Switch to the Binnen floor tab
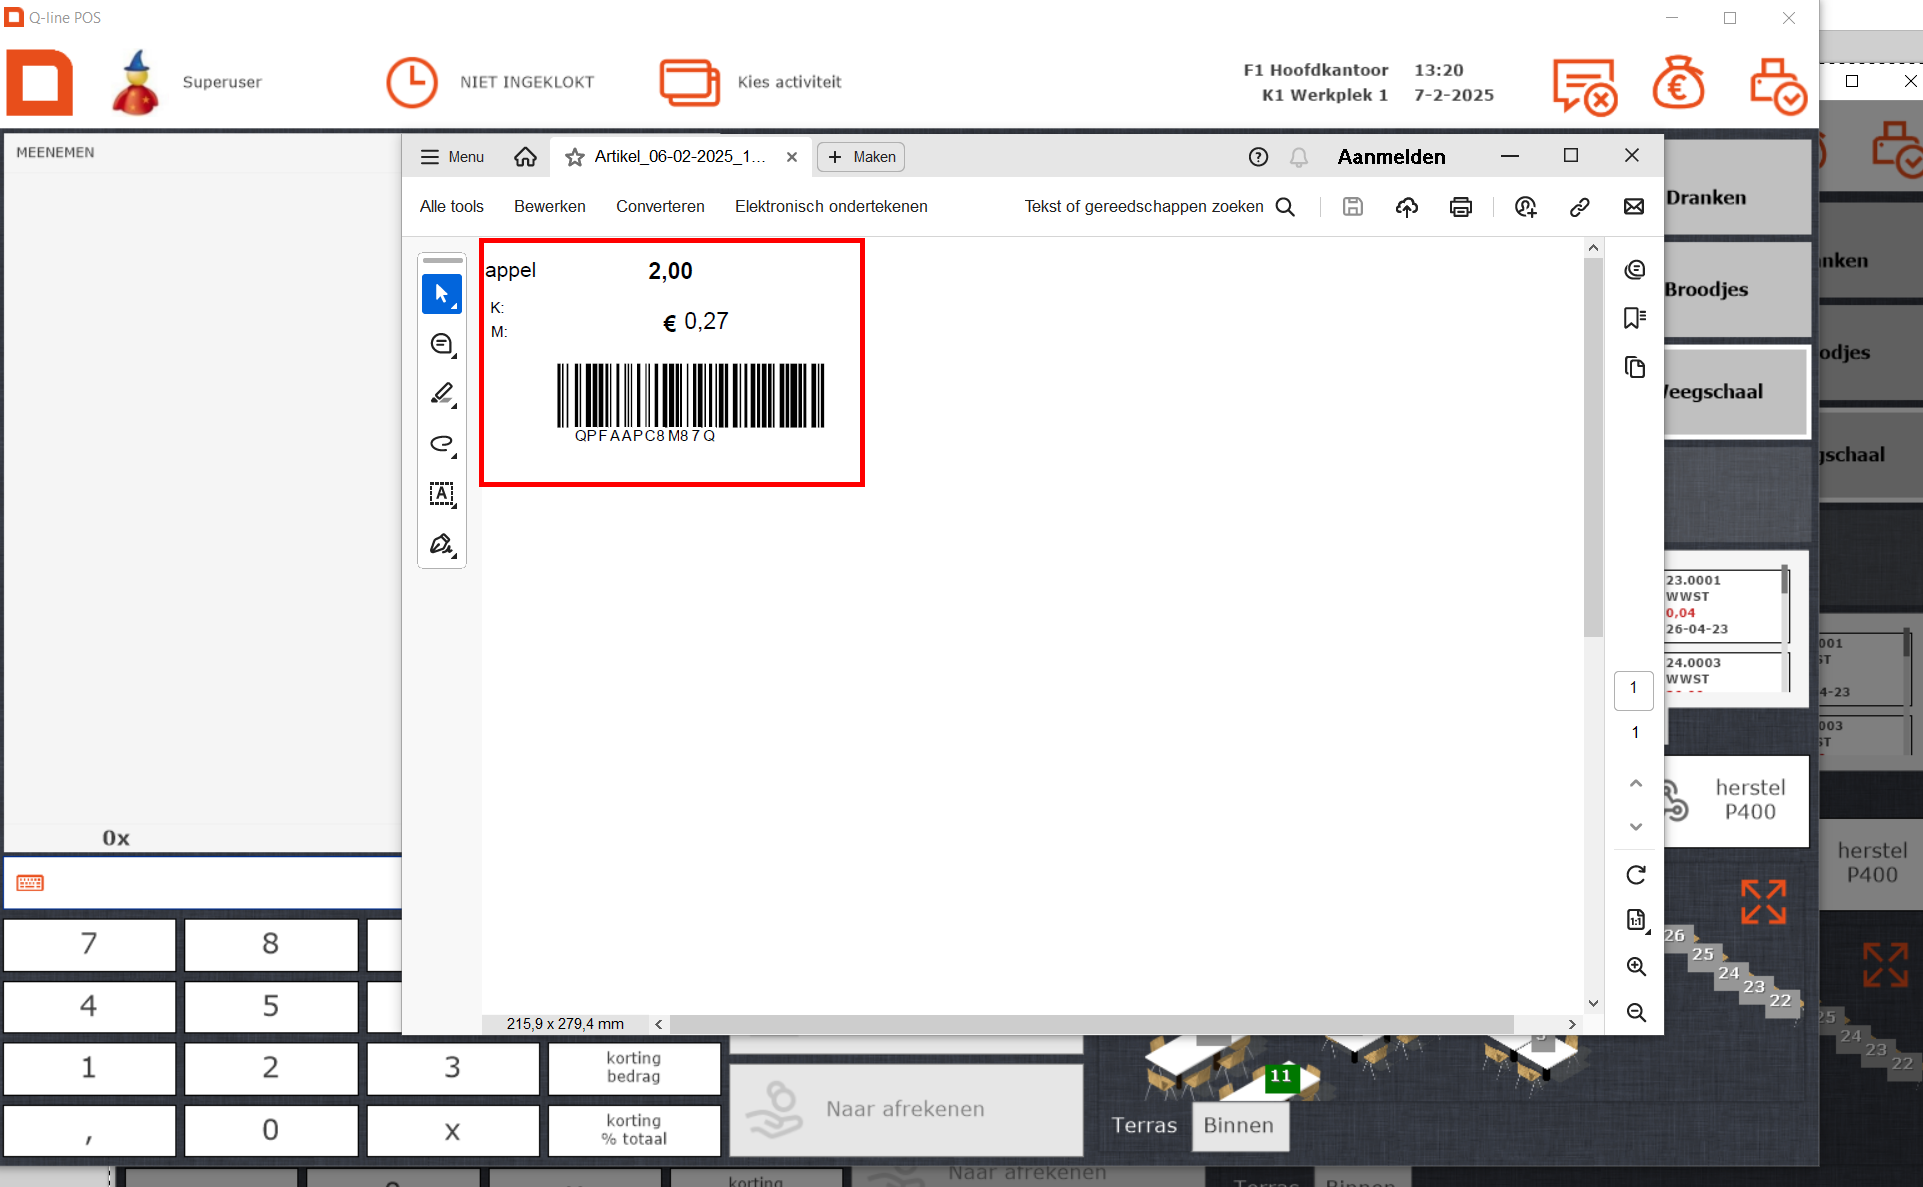 pos(1239,1126)
